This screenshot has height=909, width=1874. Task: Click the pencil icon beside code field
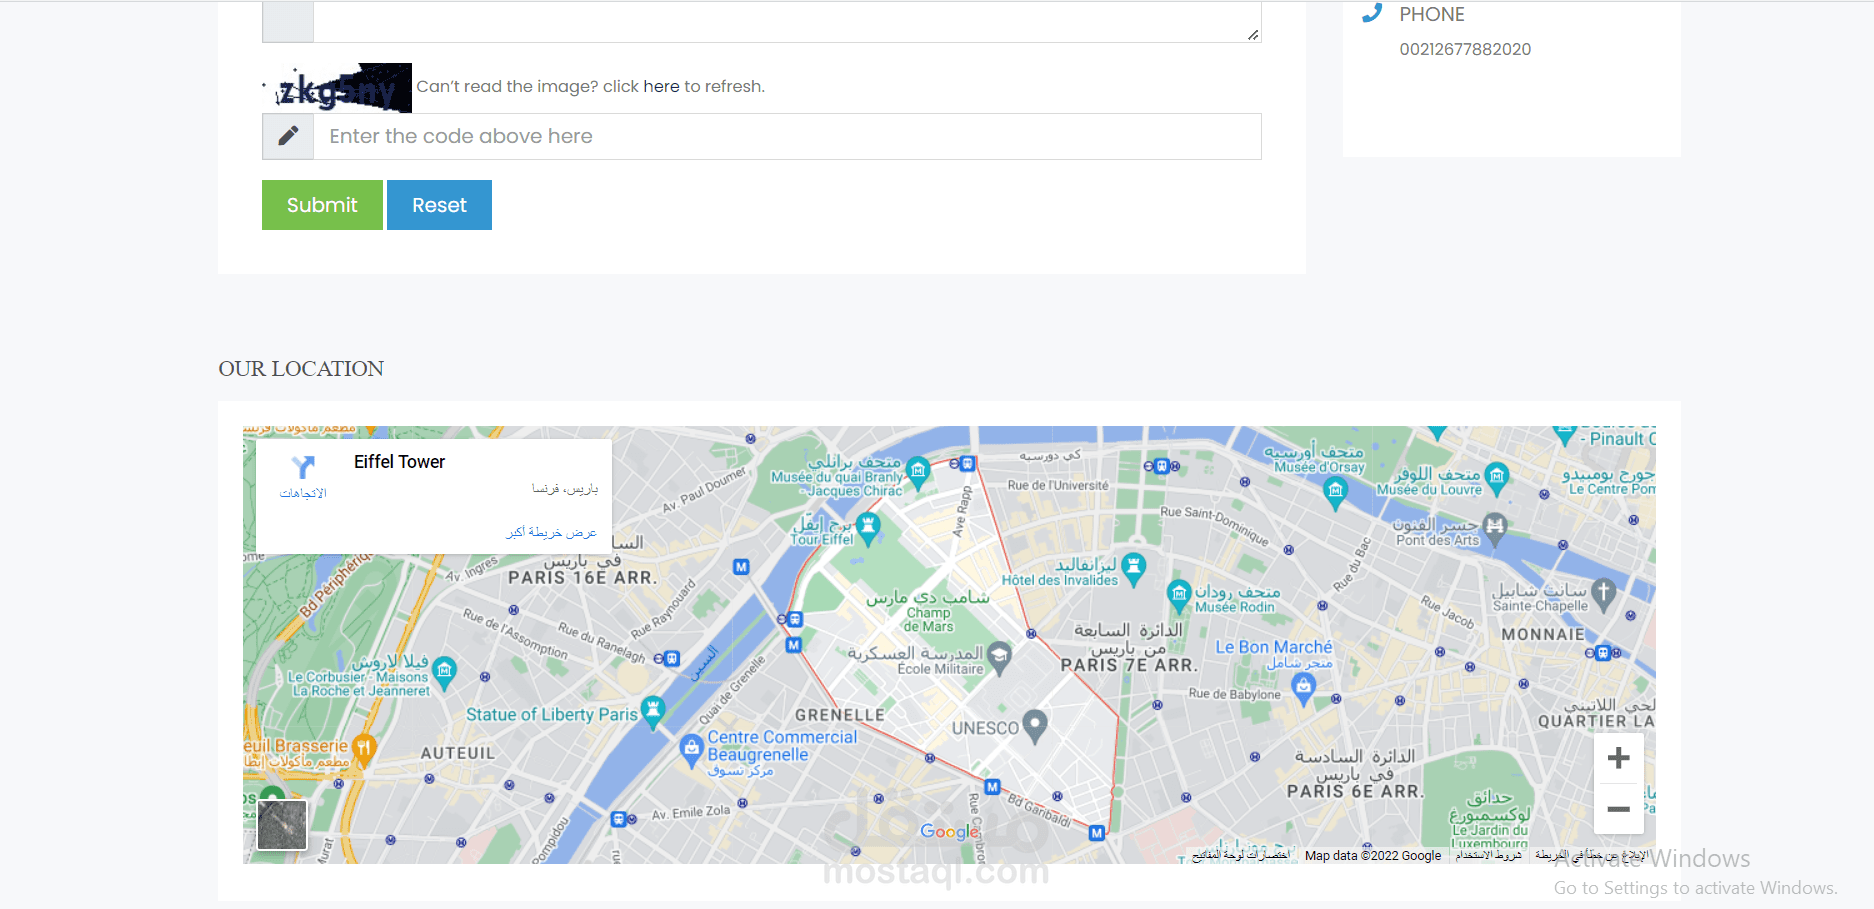288,136
